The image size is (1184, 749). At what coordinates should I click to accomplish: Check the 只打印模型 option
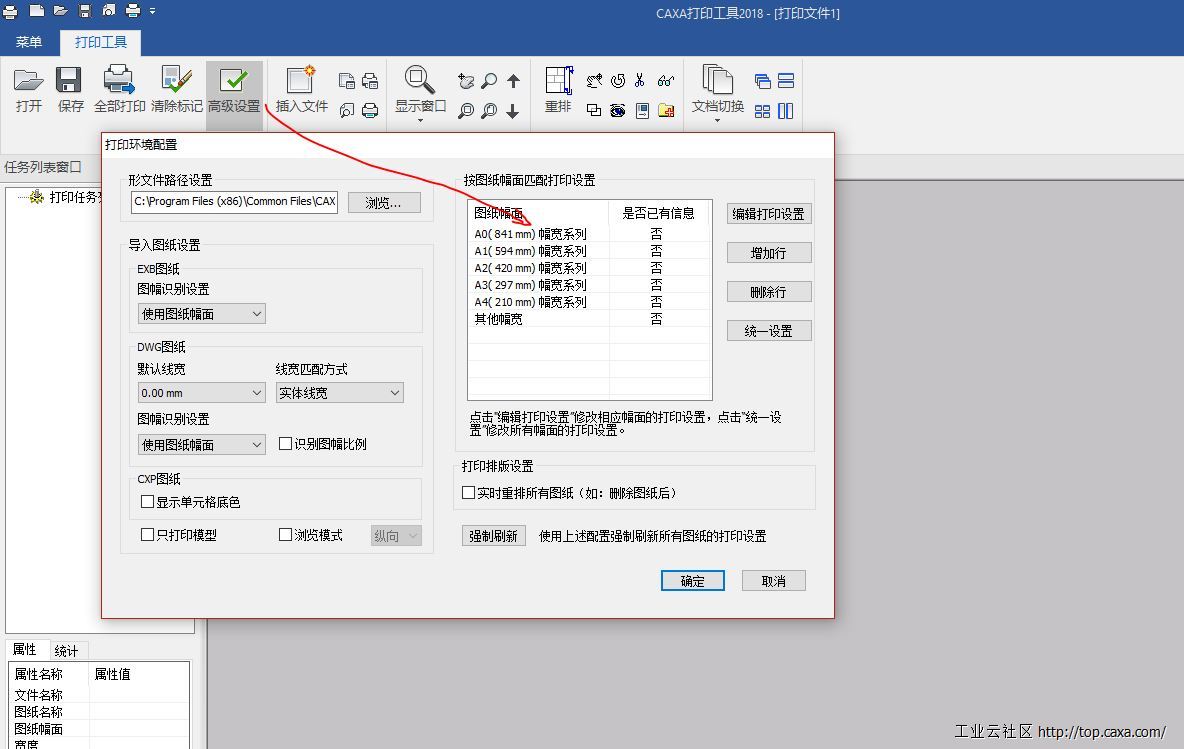(148, 535)
